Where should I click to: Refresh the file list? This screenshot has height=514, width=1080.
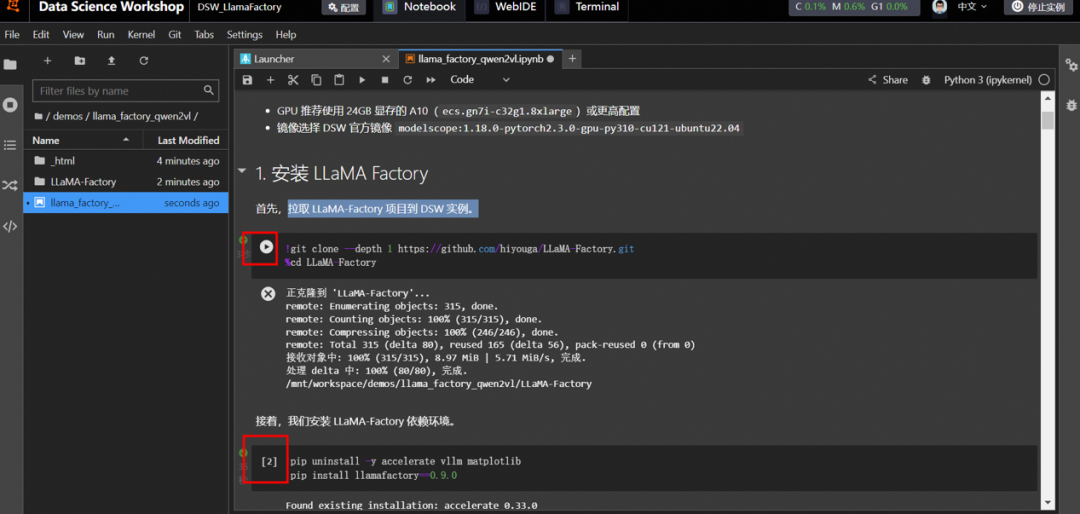[144, 61]
